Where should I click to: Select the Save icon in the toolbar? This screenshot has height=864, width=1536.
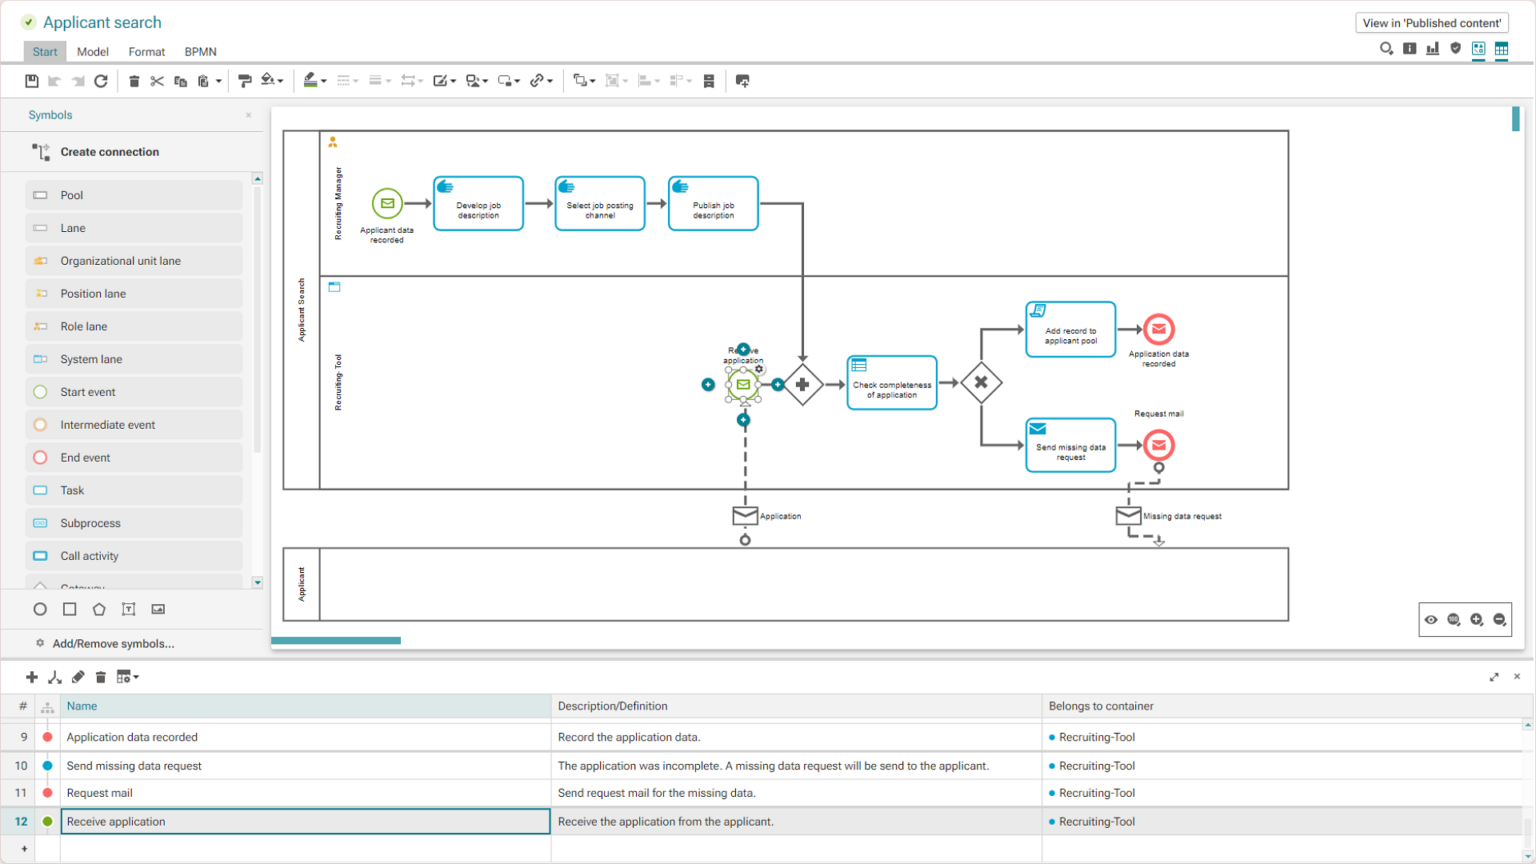[x=30, y=80]
